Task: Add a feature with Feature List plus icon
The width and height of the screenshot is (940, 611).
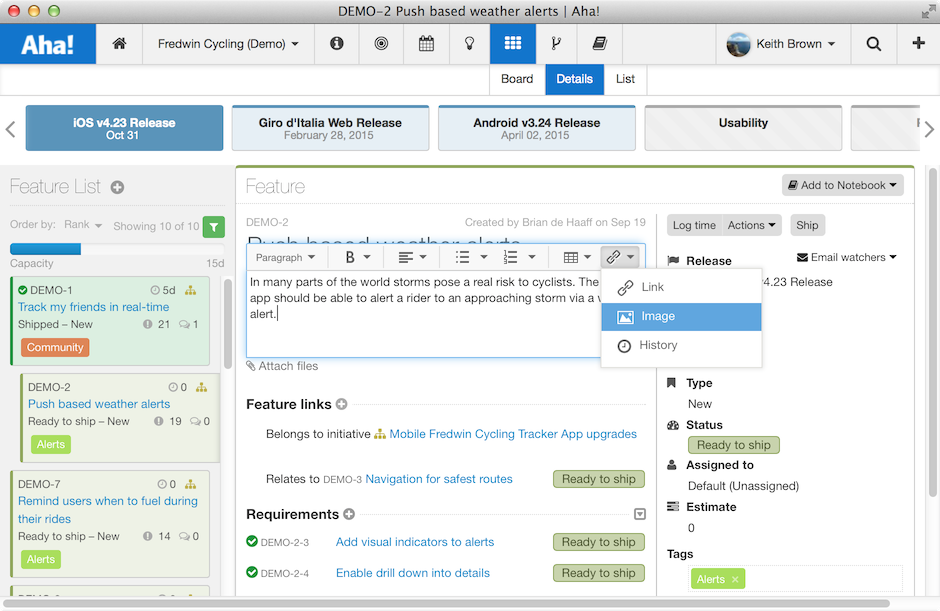Action: pyautogui.click(x=118, y=187)
